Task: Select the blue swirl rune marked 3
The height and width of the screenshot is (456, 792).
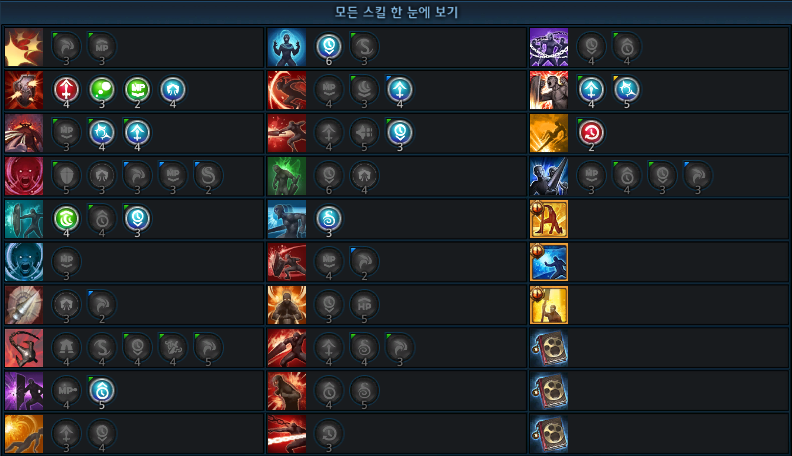Action: coord(329,219)
